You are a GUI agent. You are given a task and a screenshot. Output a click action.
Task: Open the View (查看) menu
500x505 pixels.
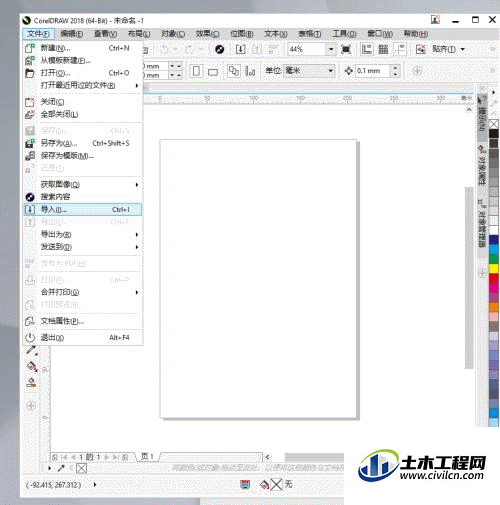[x=105, y=34]
